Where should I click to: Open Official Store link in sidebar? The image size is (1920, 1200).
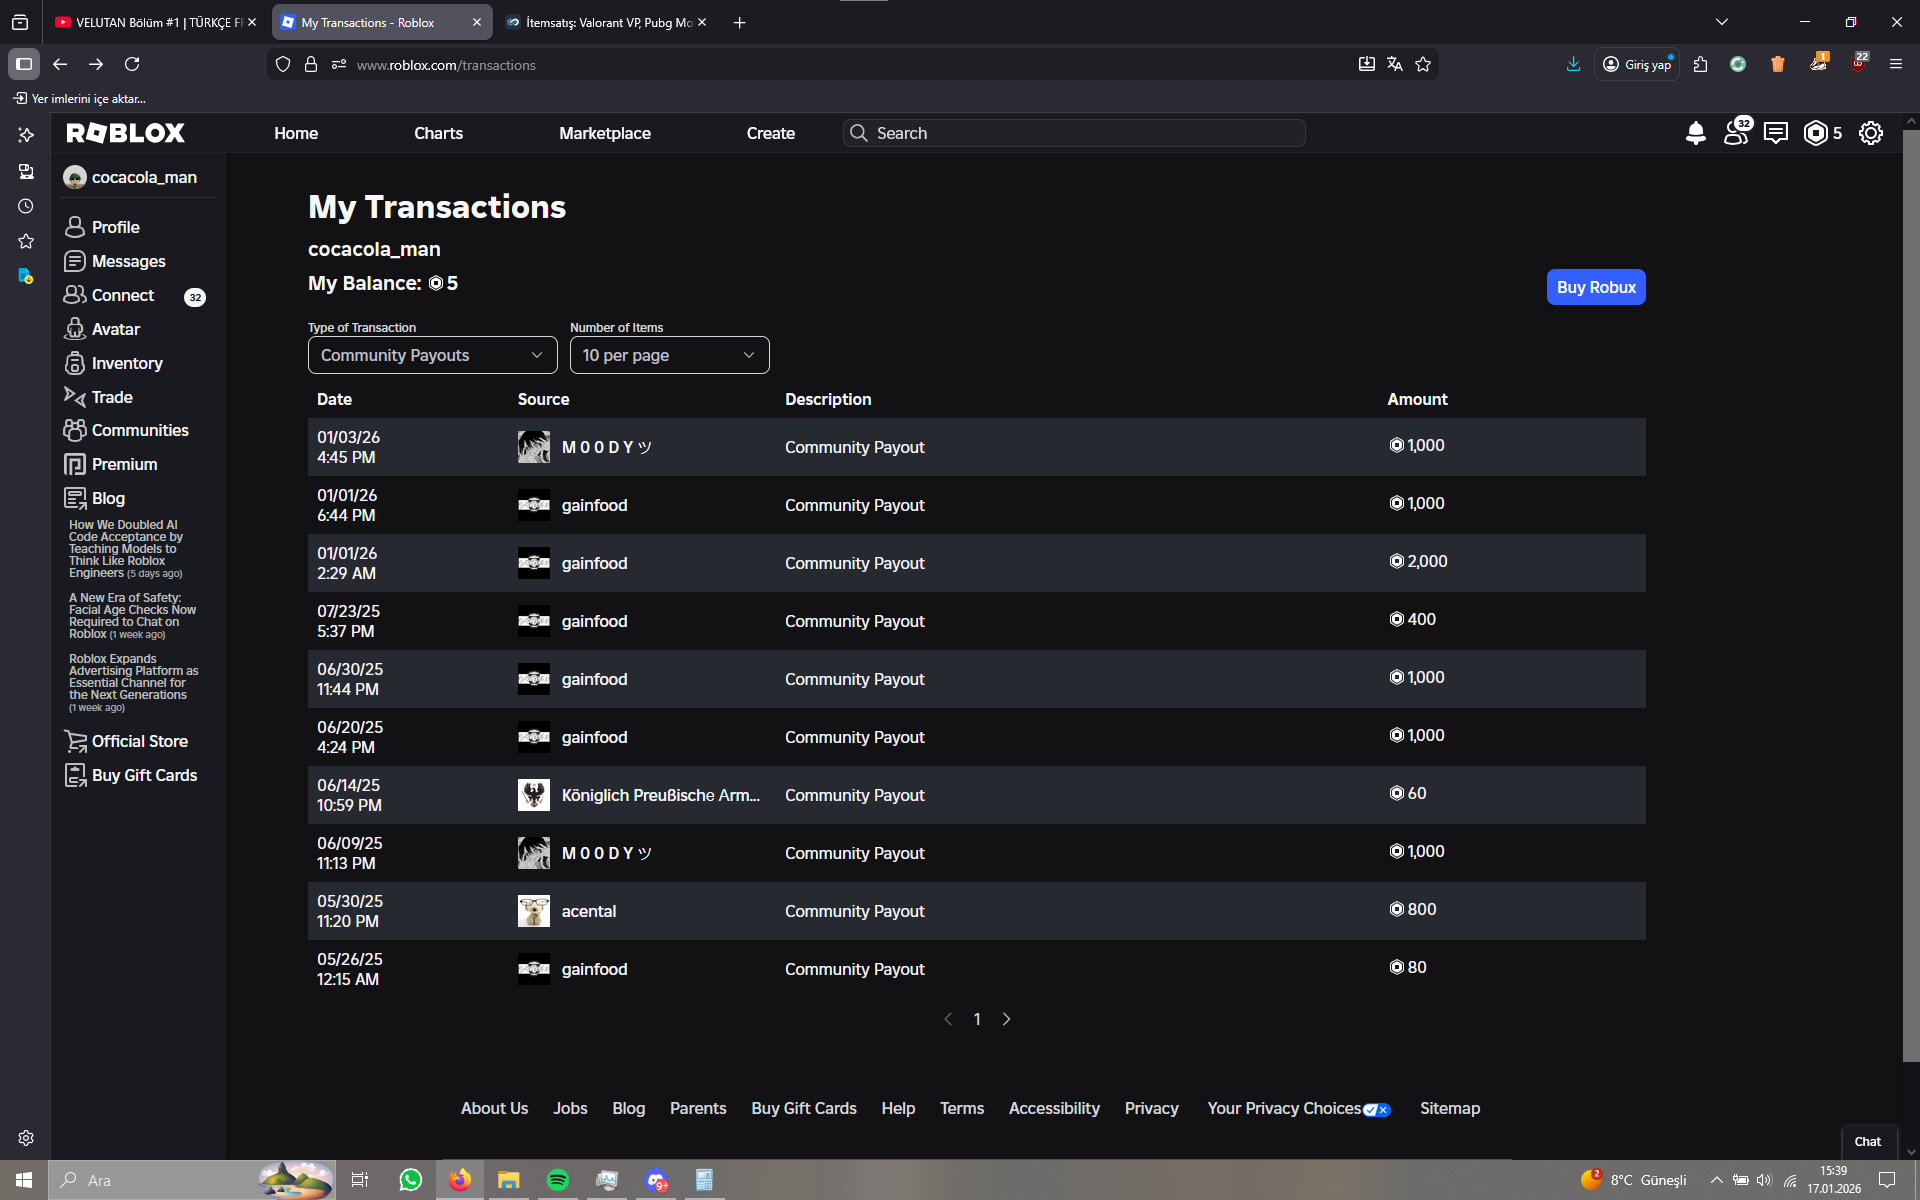coord(126,741)
